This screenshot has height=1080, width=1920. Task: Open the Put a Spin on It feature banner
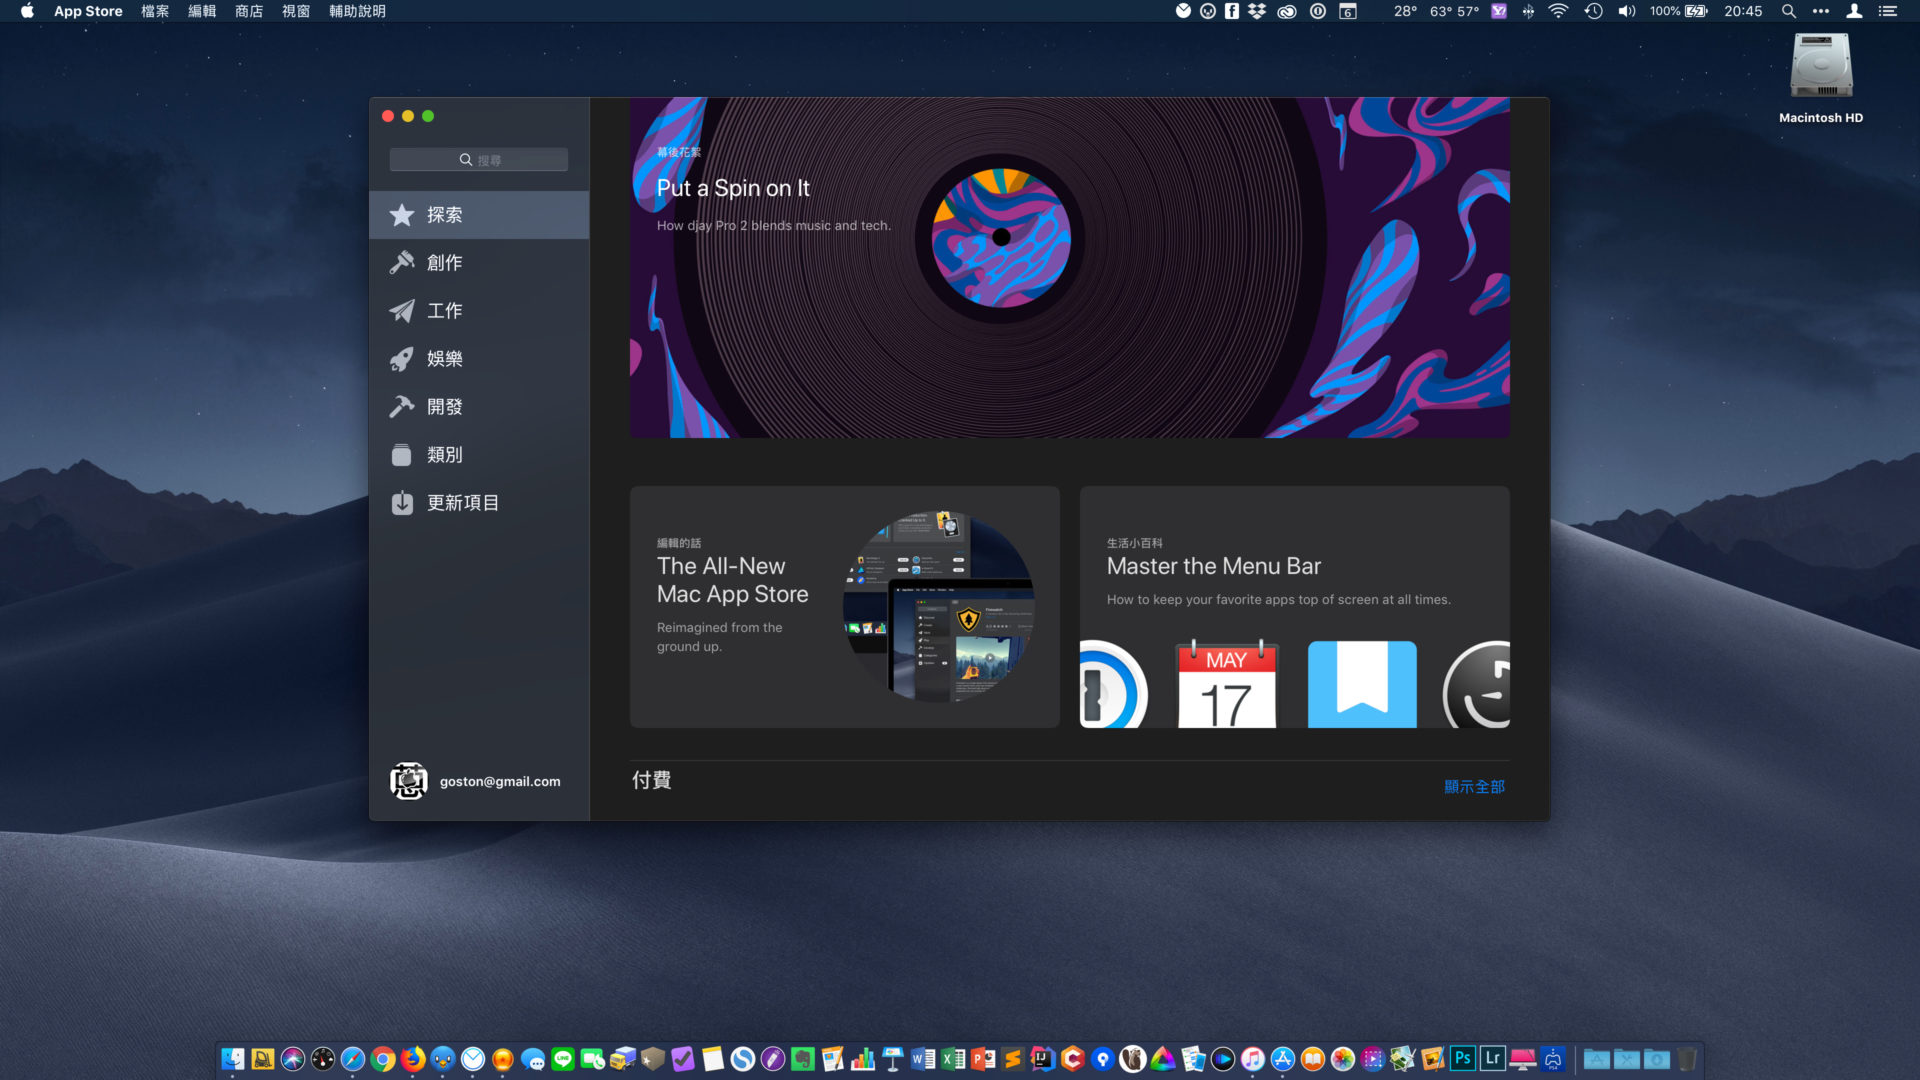pos(1069,267)
